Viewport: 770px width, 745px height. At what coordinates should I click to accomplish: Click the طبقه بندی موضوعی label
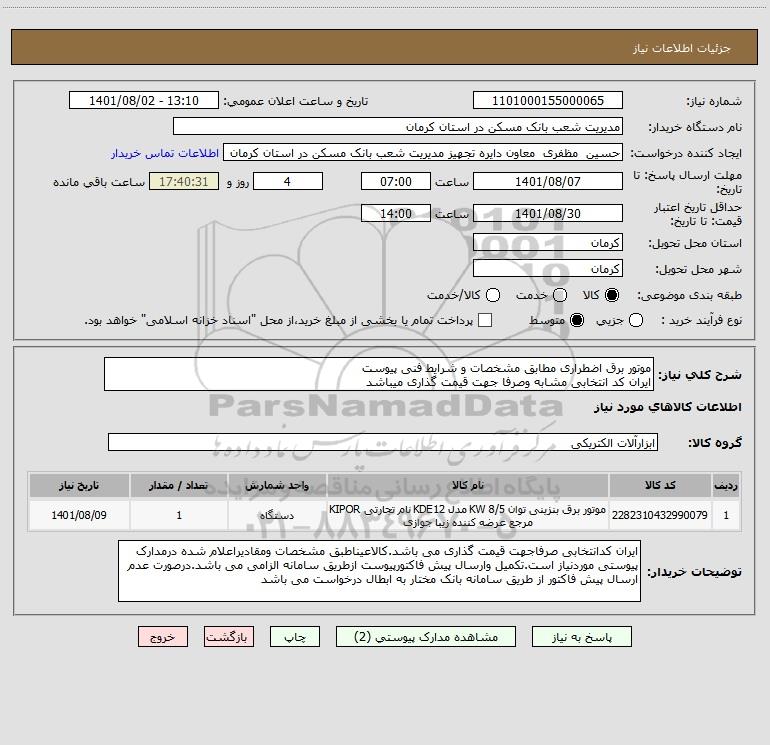(x=689, y=295)
